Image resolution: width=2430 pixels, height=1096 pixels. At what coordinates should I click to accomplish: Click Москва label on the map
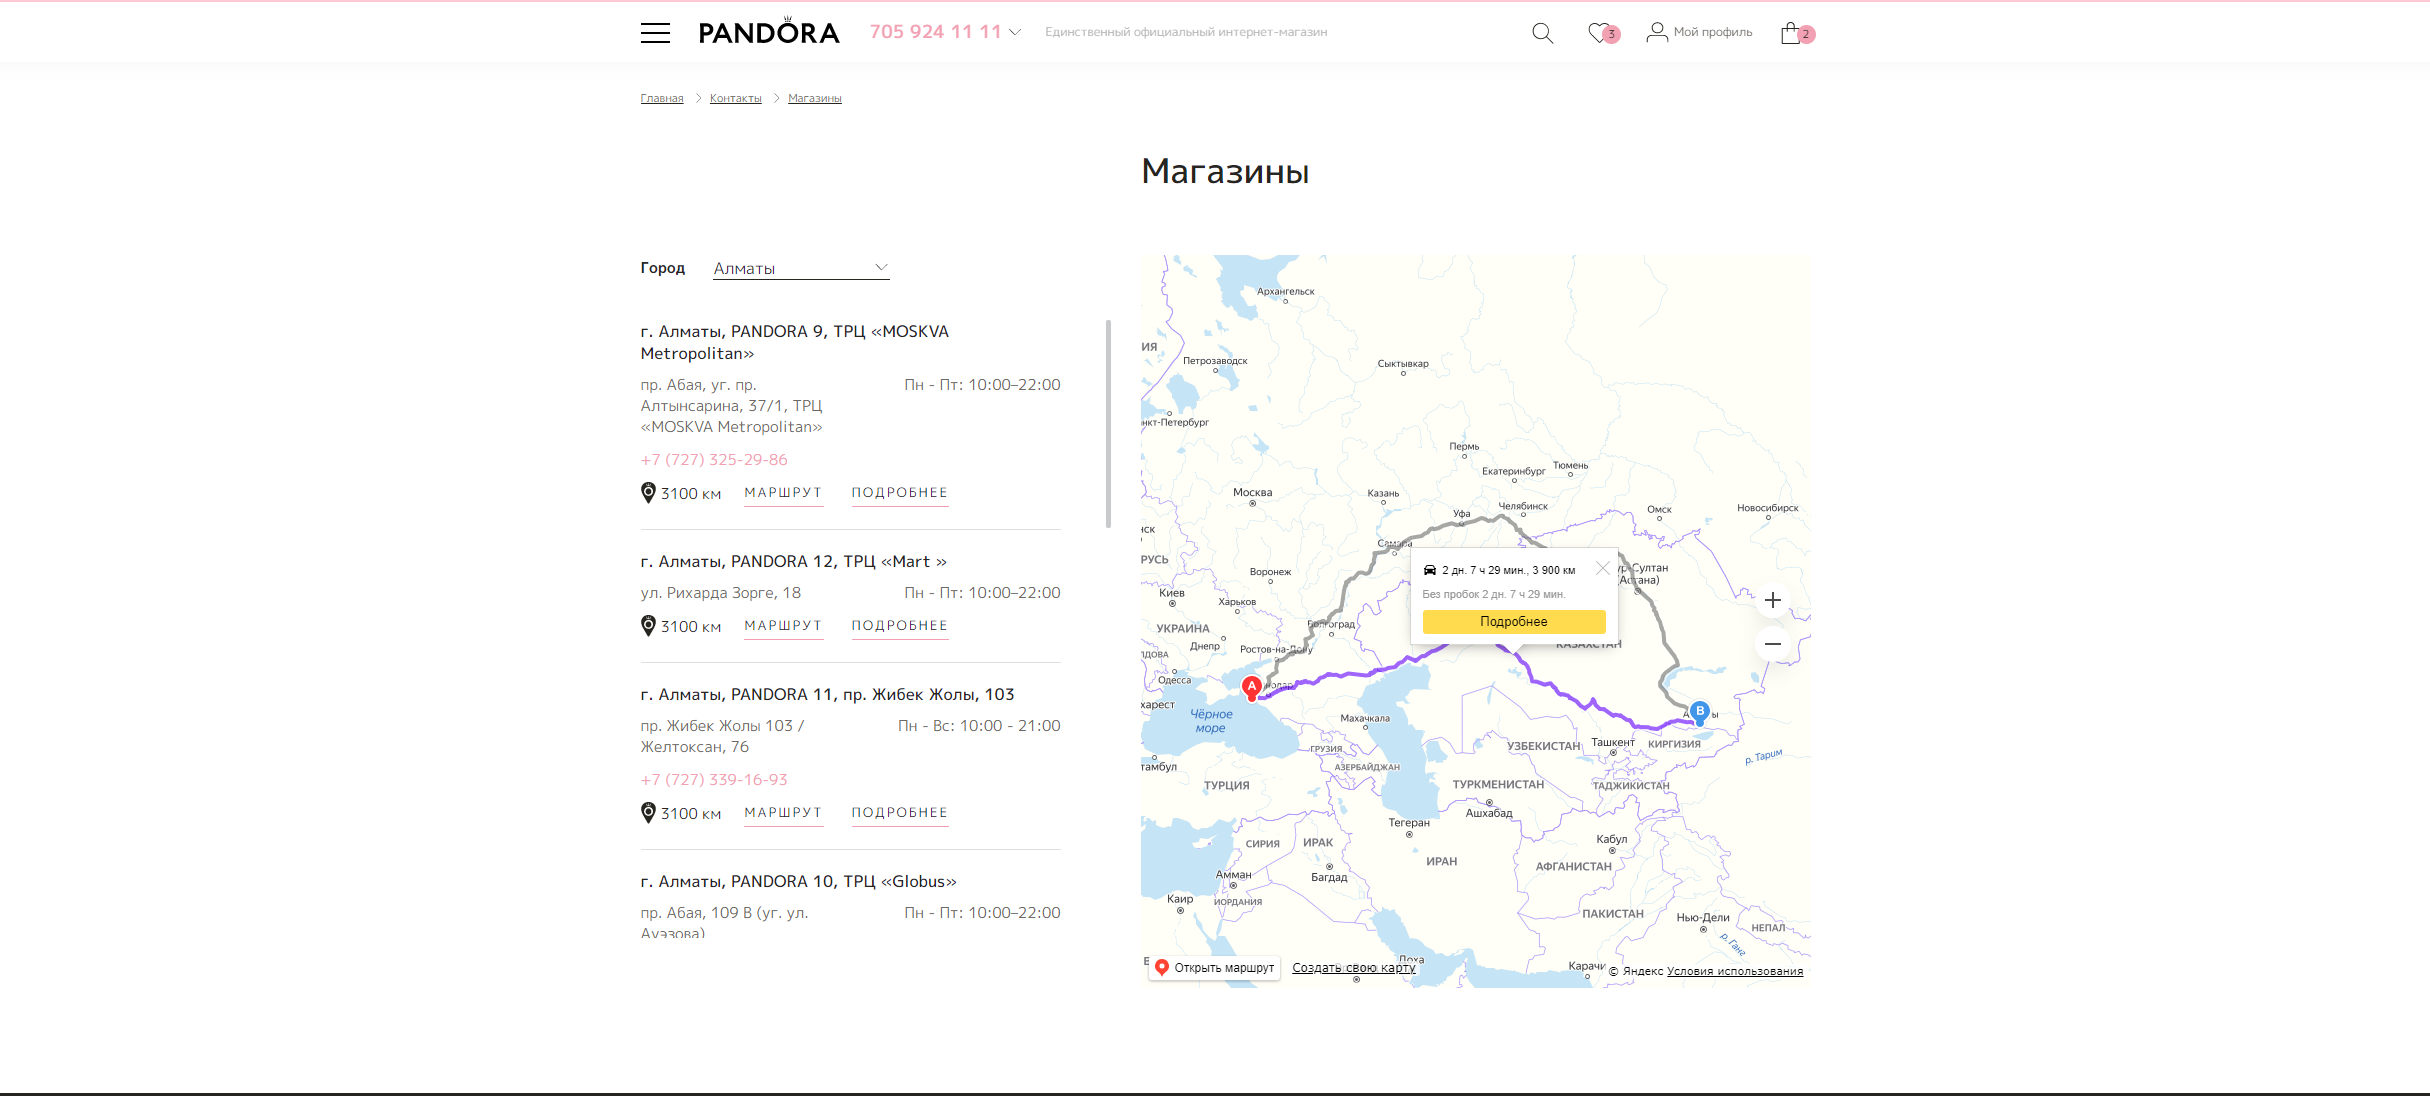[1252, 493]
